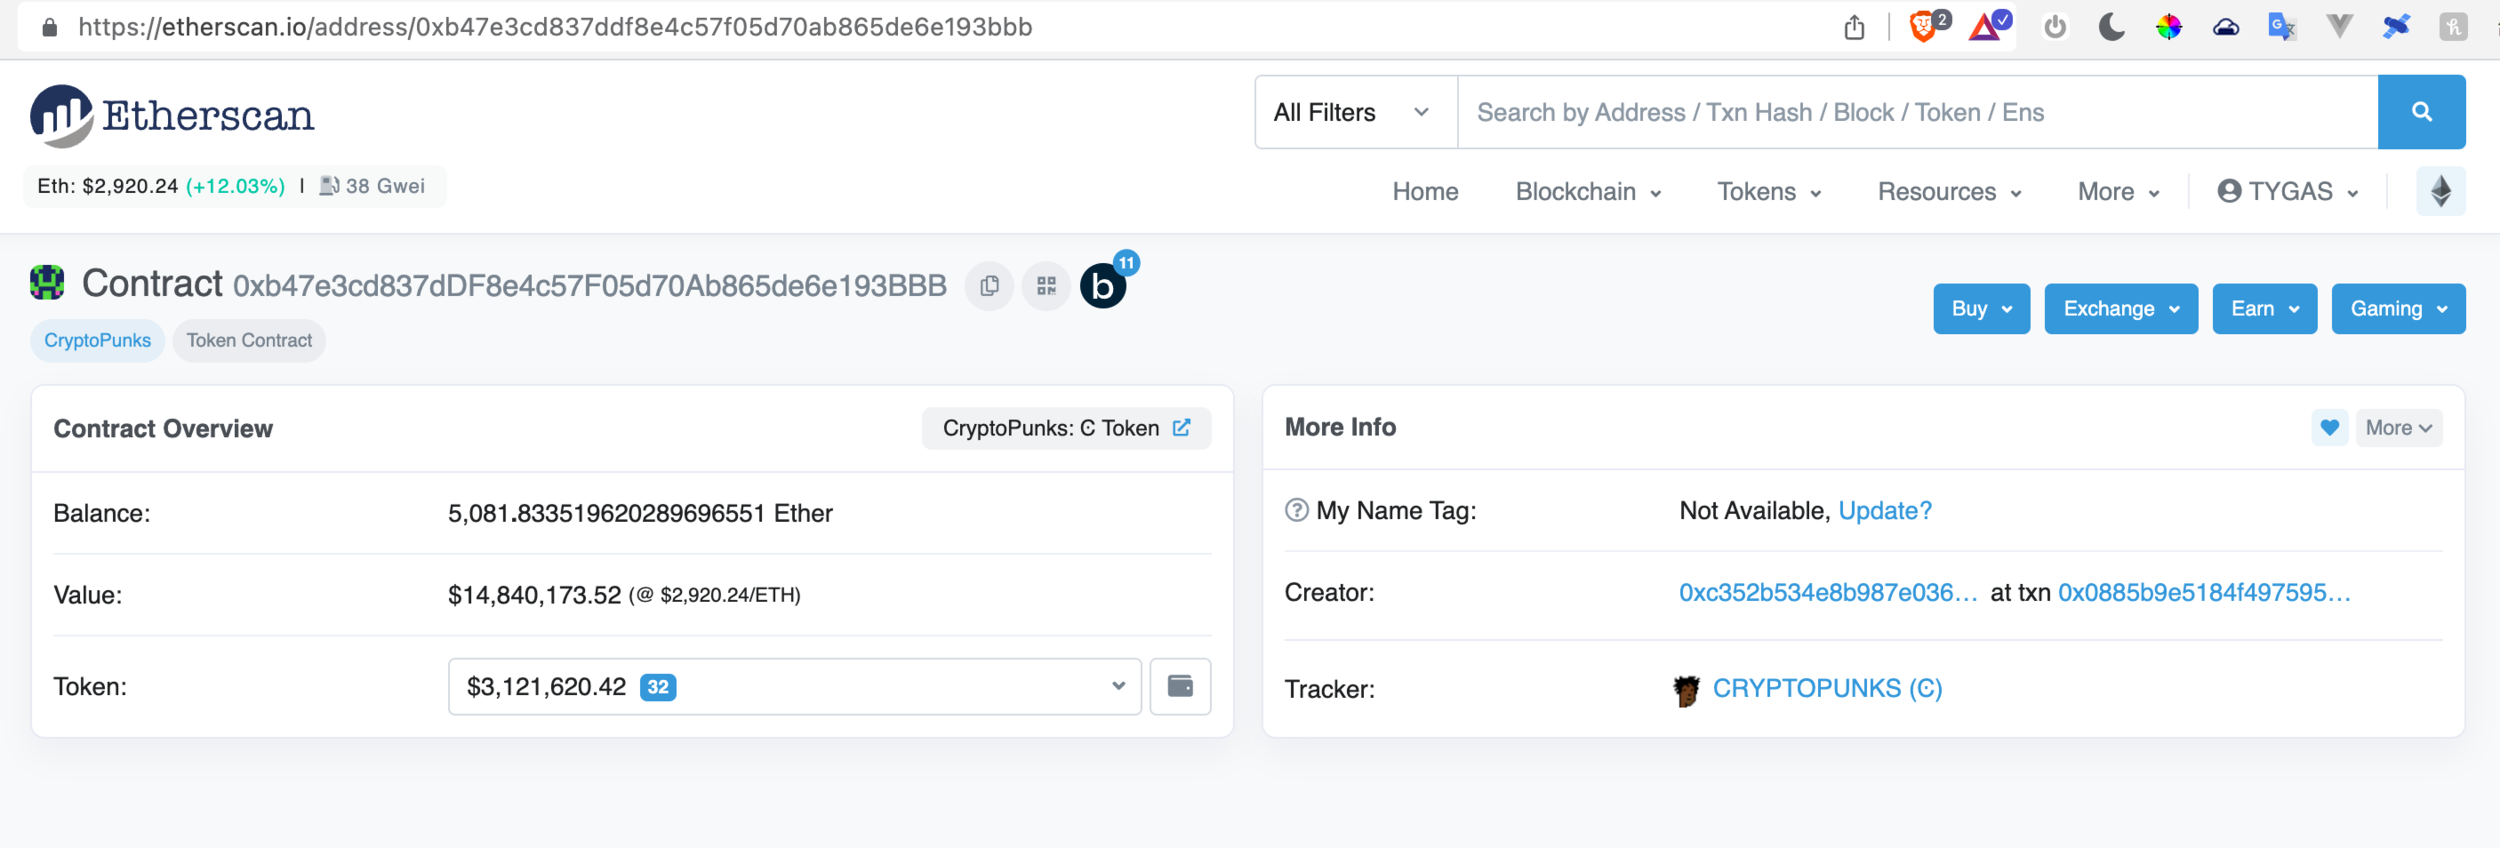Focus the Search by Address field
The image size is (2500, 848).
tap(1917, 112)
